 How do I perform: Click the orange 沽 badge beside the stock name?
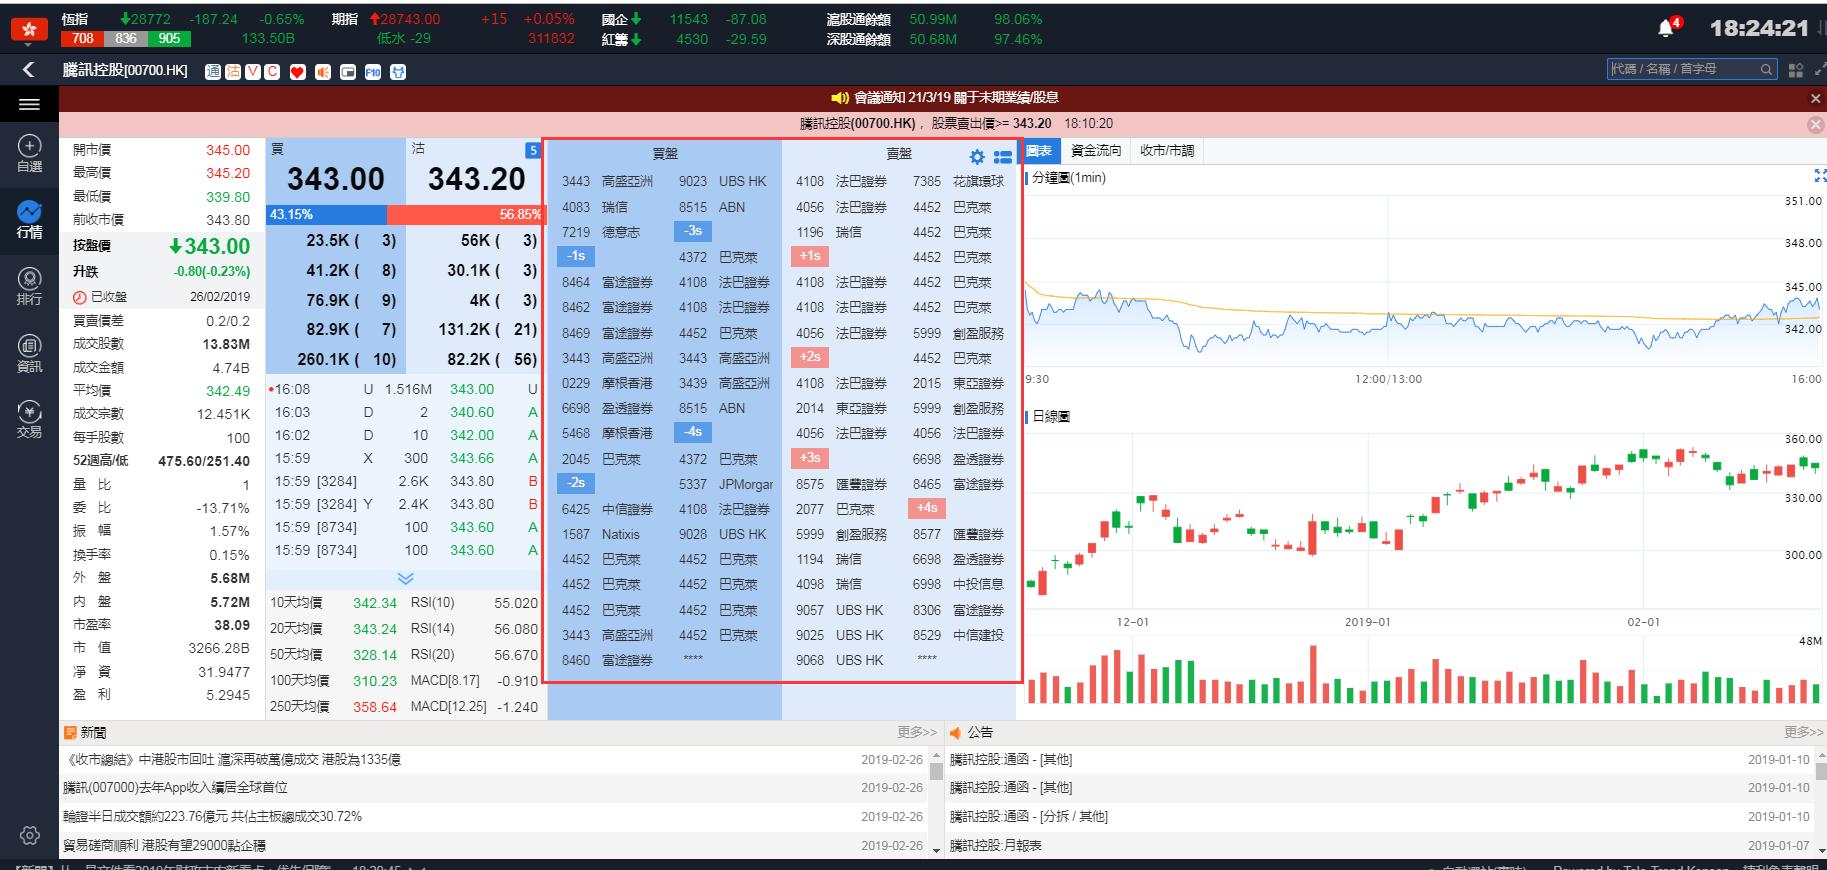(x=232, y=71)
